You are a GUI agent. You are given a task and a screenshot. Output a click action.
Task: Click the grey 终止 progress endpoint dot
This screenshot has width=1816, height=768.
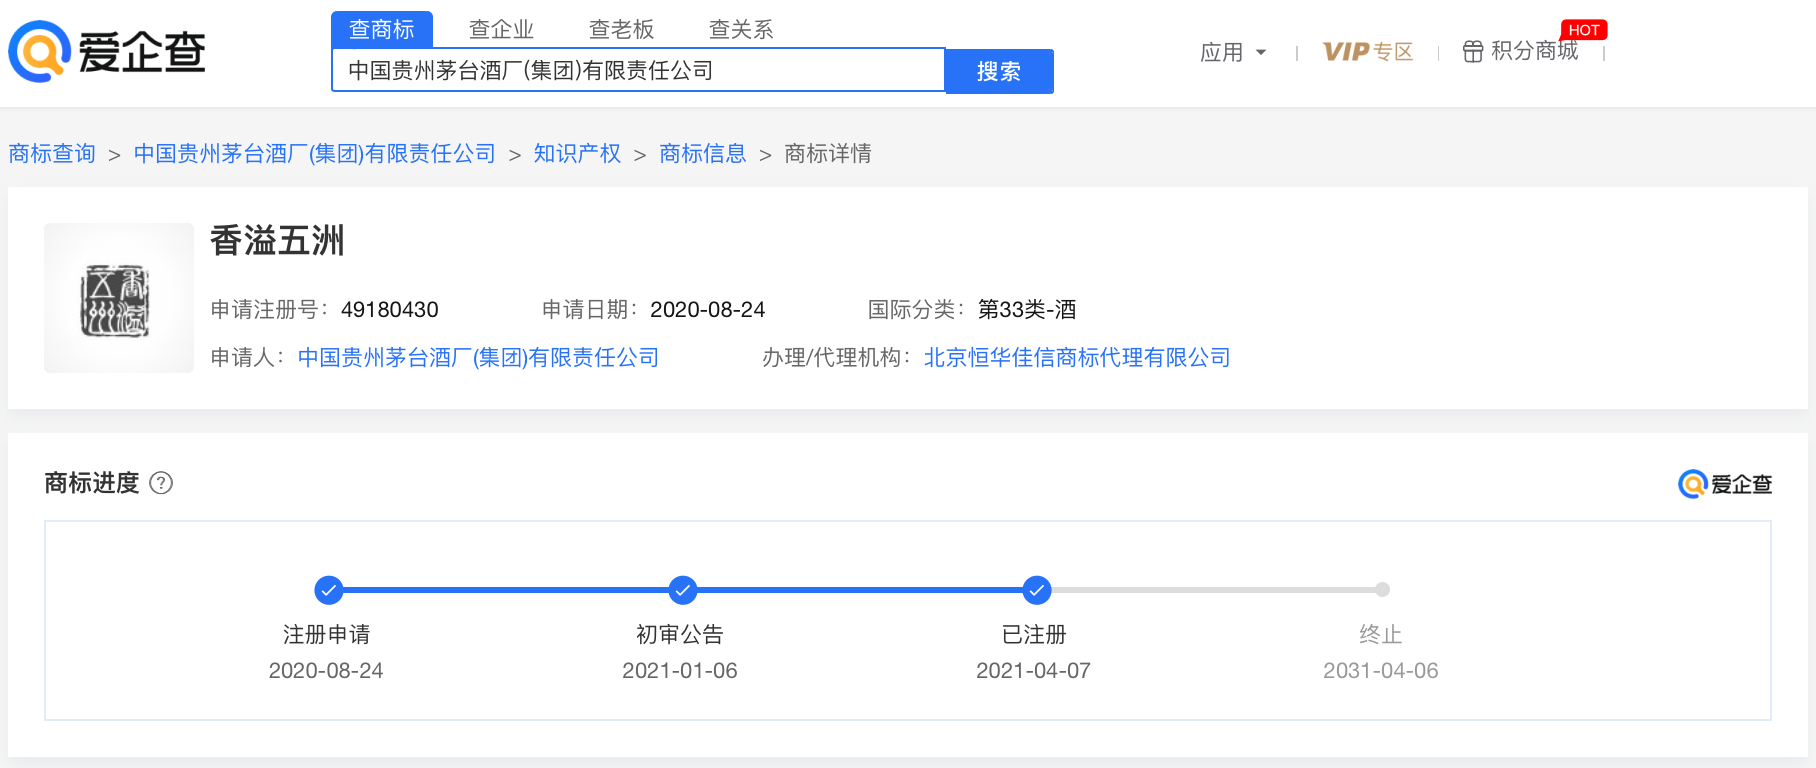click(1382, 590)
